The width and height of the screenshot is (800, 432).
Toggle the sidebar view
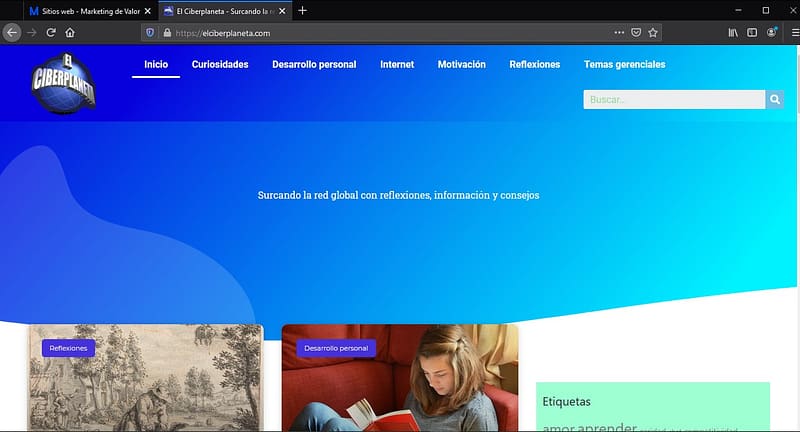[x=753, y=32]
